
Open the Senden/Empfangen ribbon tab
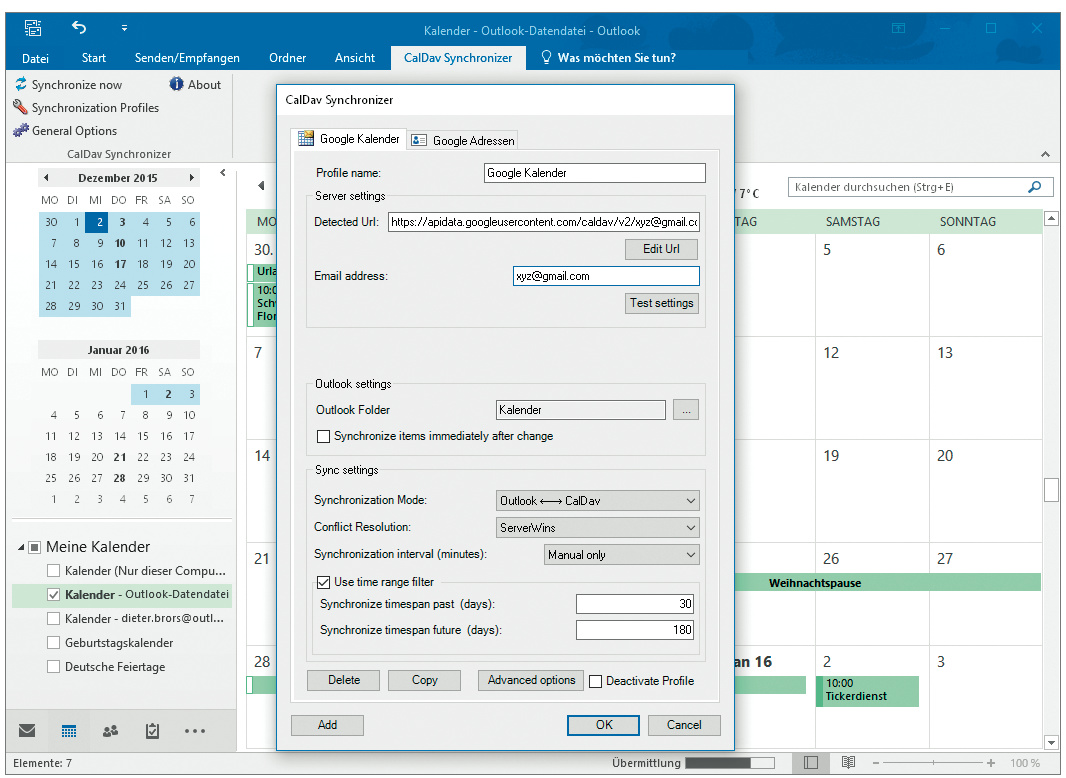(x=187, y=58)
